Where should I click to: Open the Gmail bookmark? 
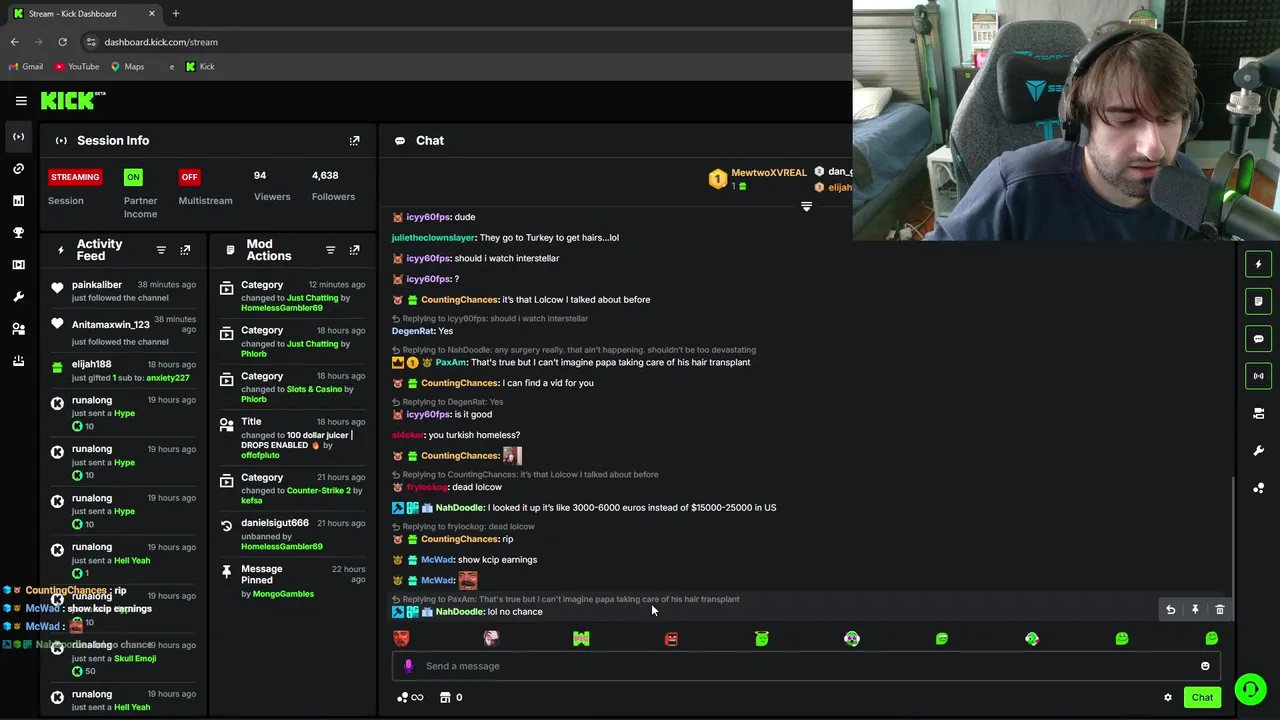click(26, 67)
